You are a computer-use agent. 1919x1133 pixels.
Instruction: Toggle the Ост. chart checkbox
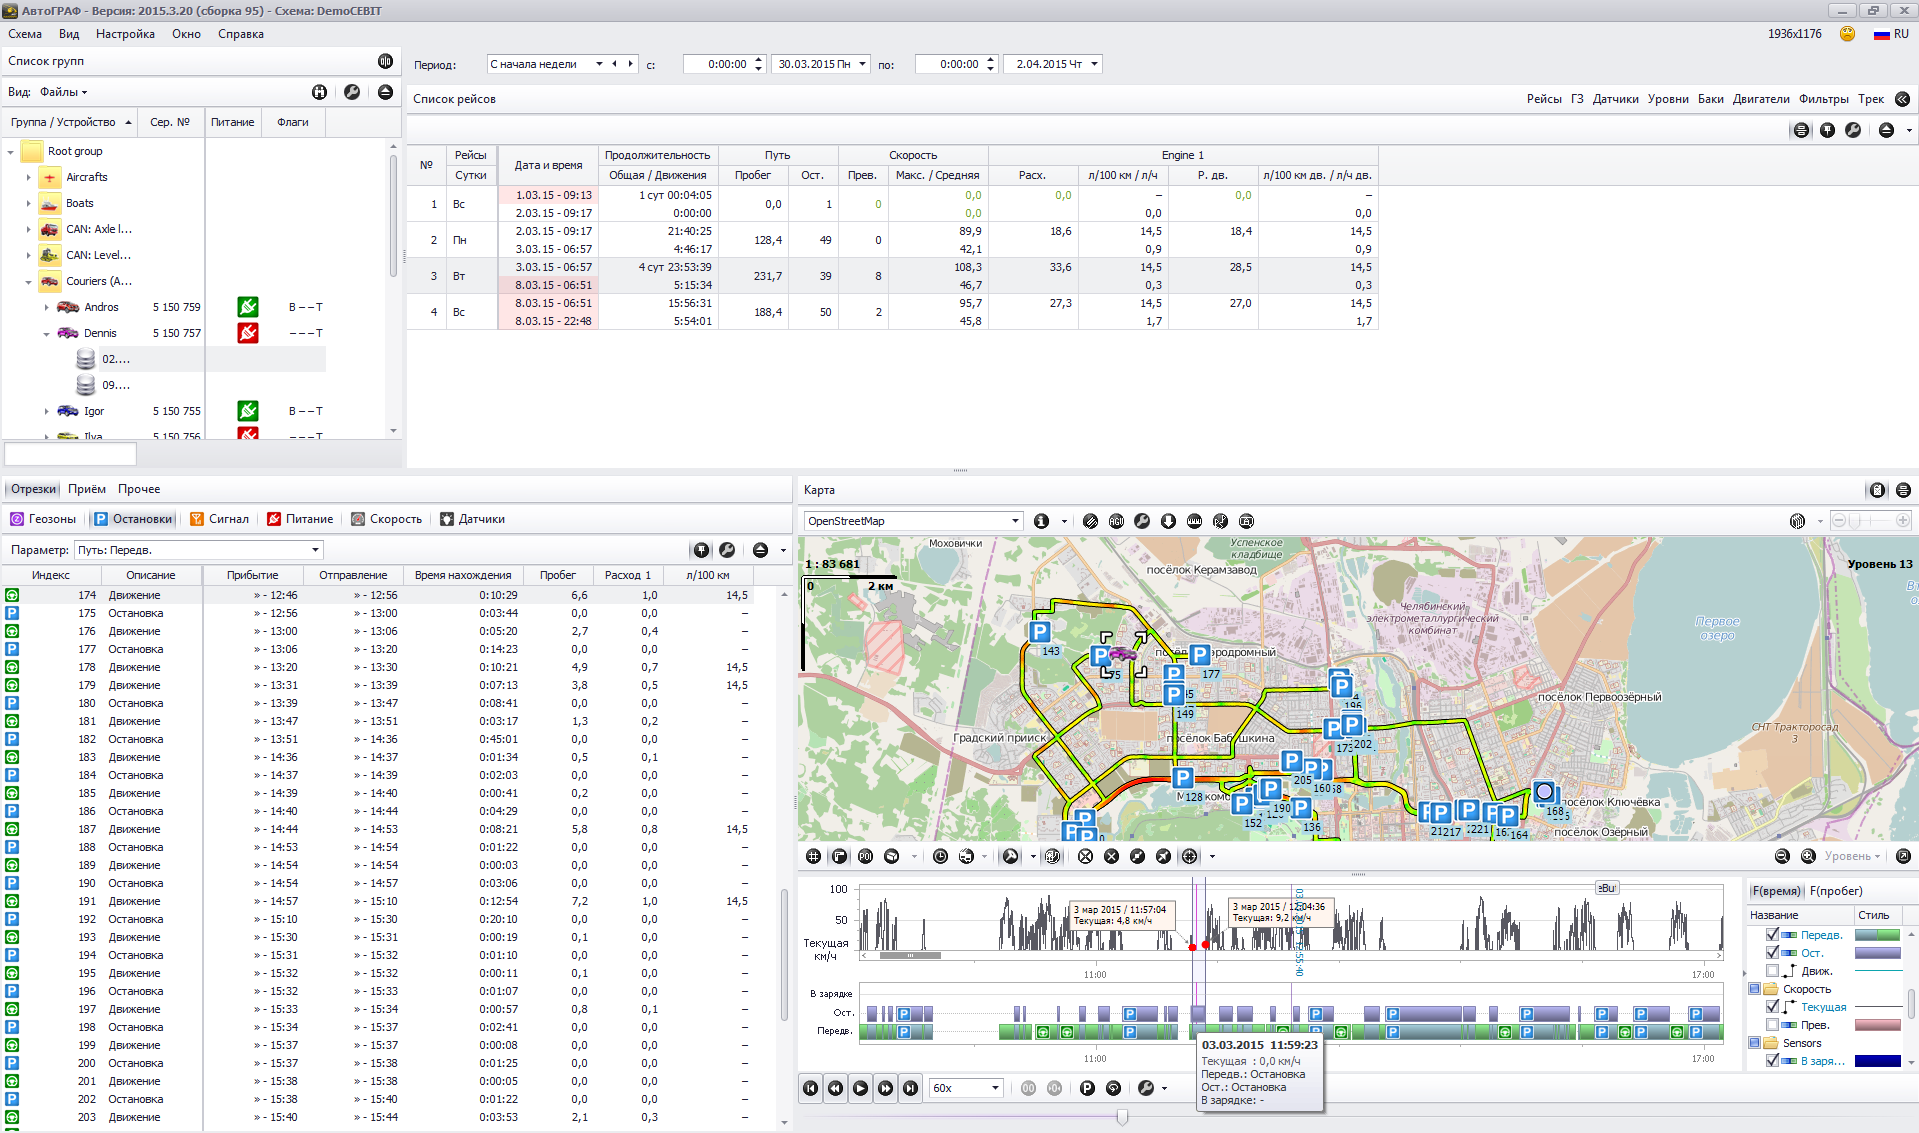coord(1772,953)
